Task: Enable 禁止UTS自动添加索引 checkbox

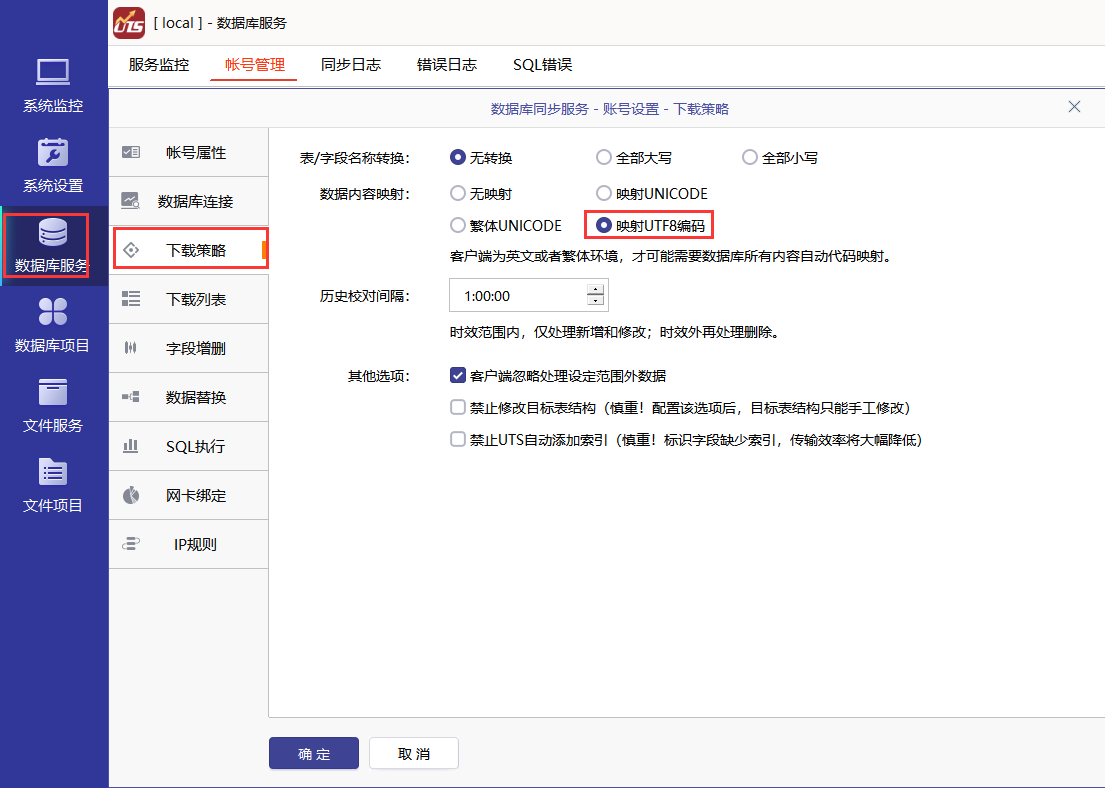Action: pos(457,440)
